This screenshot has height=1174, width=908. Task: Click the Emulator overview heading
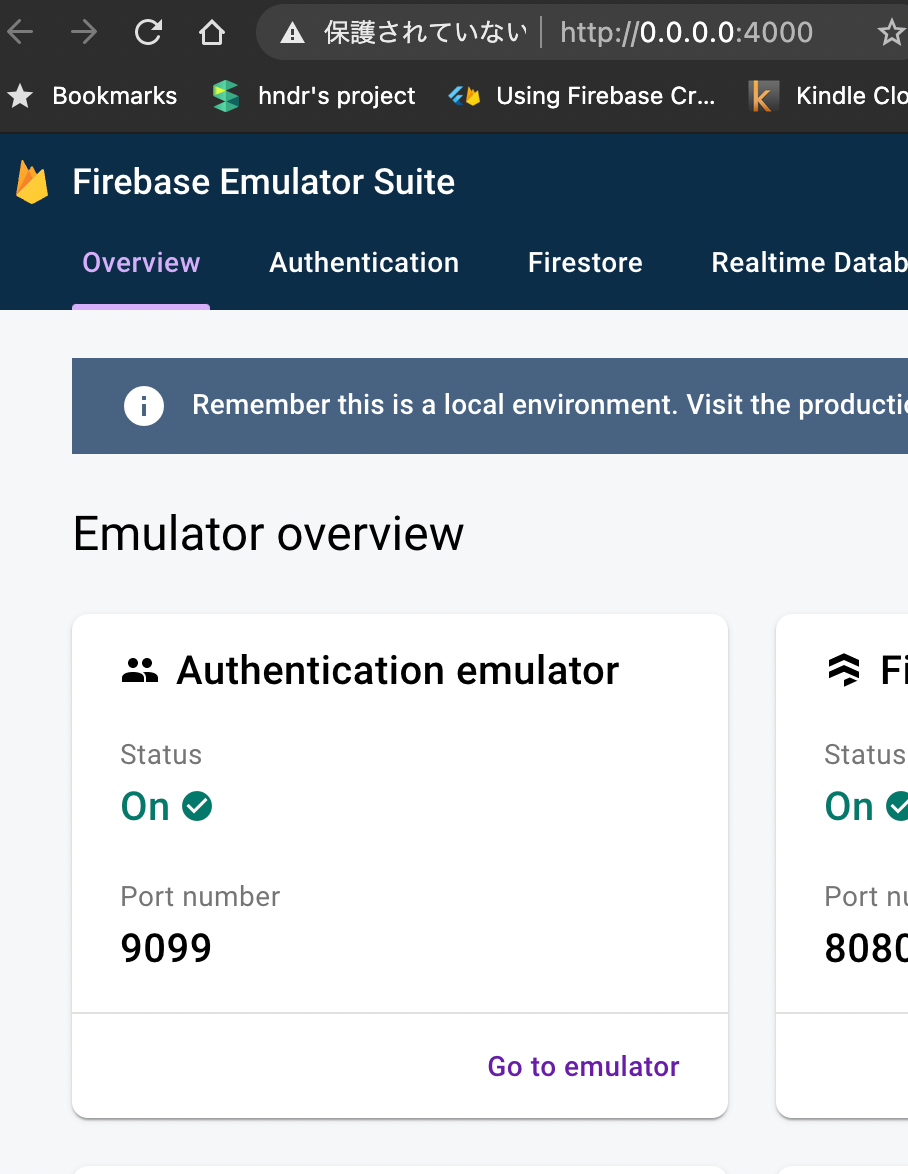(x=268, y=534)
